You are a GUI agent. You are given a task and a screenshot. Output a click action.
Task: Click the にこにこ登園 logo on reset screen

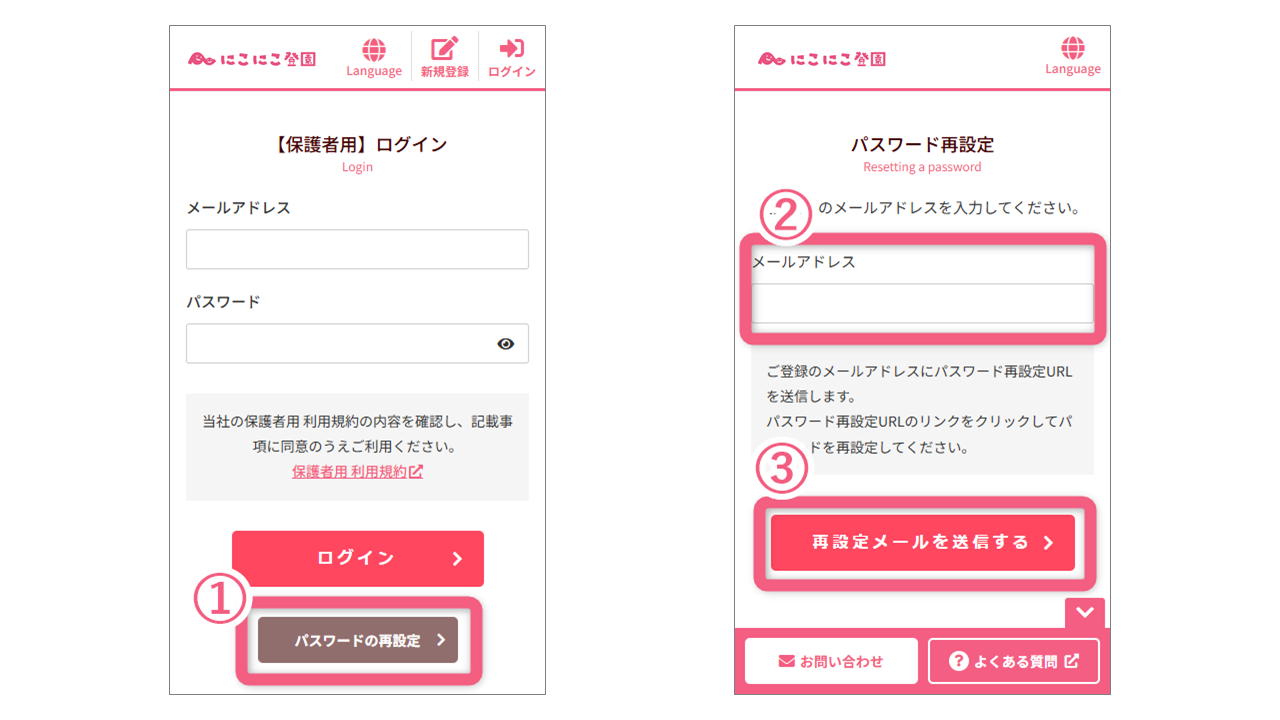coord(820,58)
